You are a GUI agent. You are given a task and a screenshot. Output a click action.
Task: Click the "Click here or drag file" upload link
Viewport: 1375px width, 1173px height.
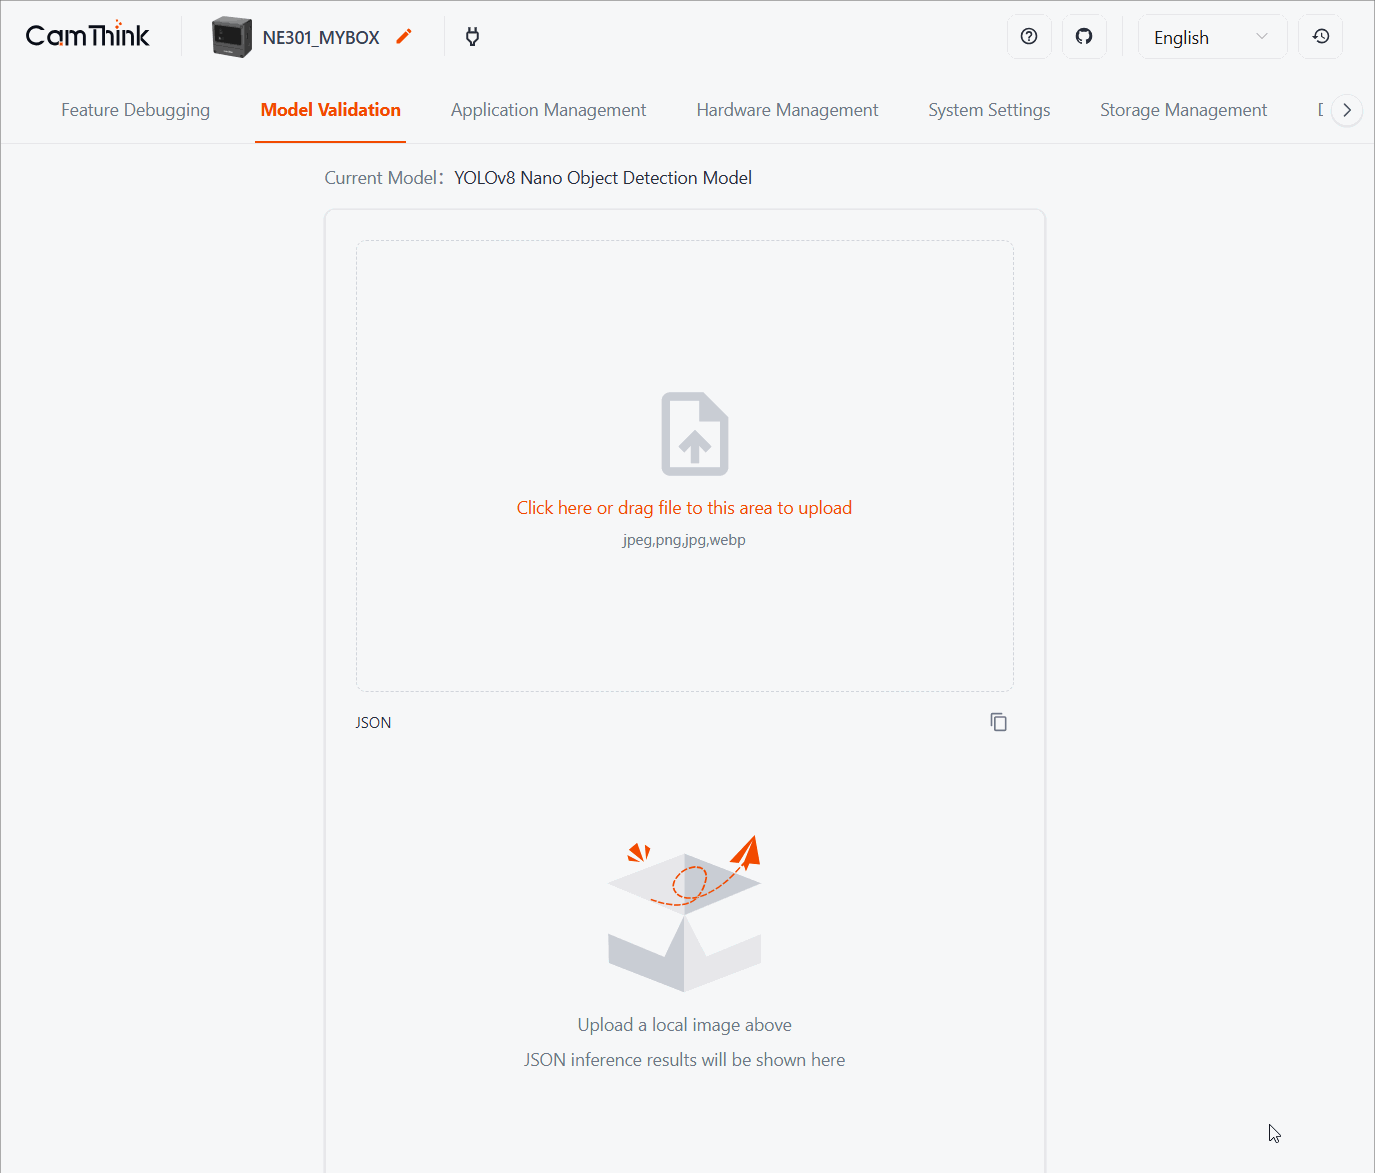point(684,508)
